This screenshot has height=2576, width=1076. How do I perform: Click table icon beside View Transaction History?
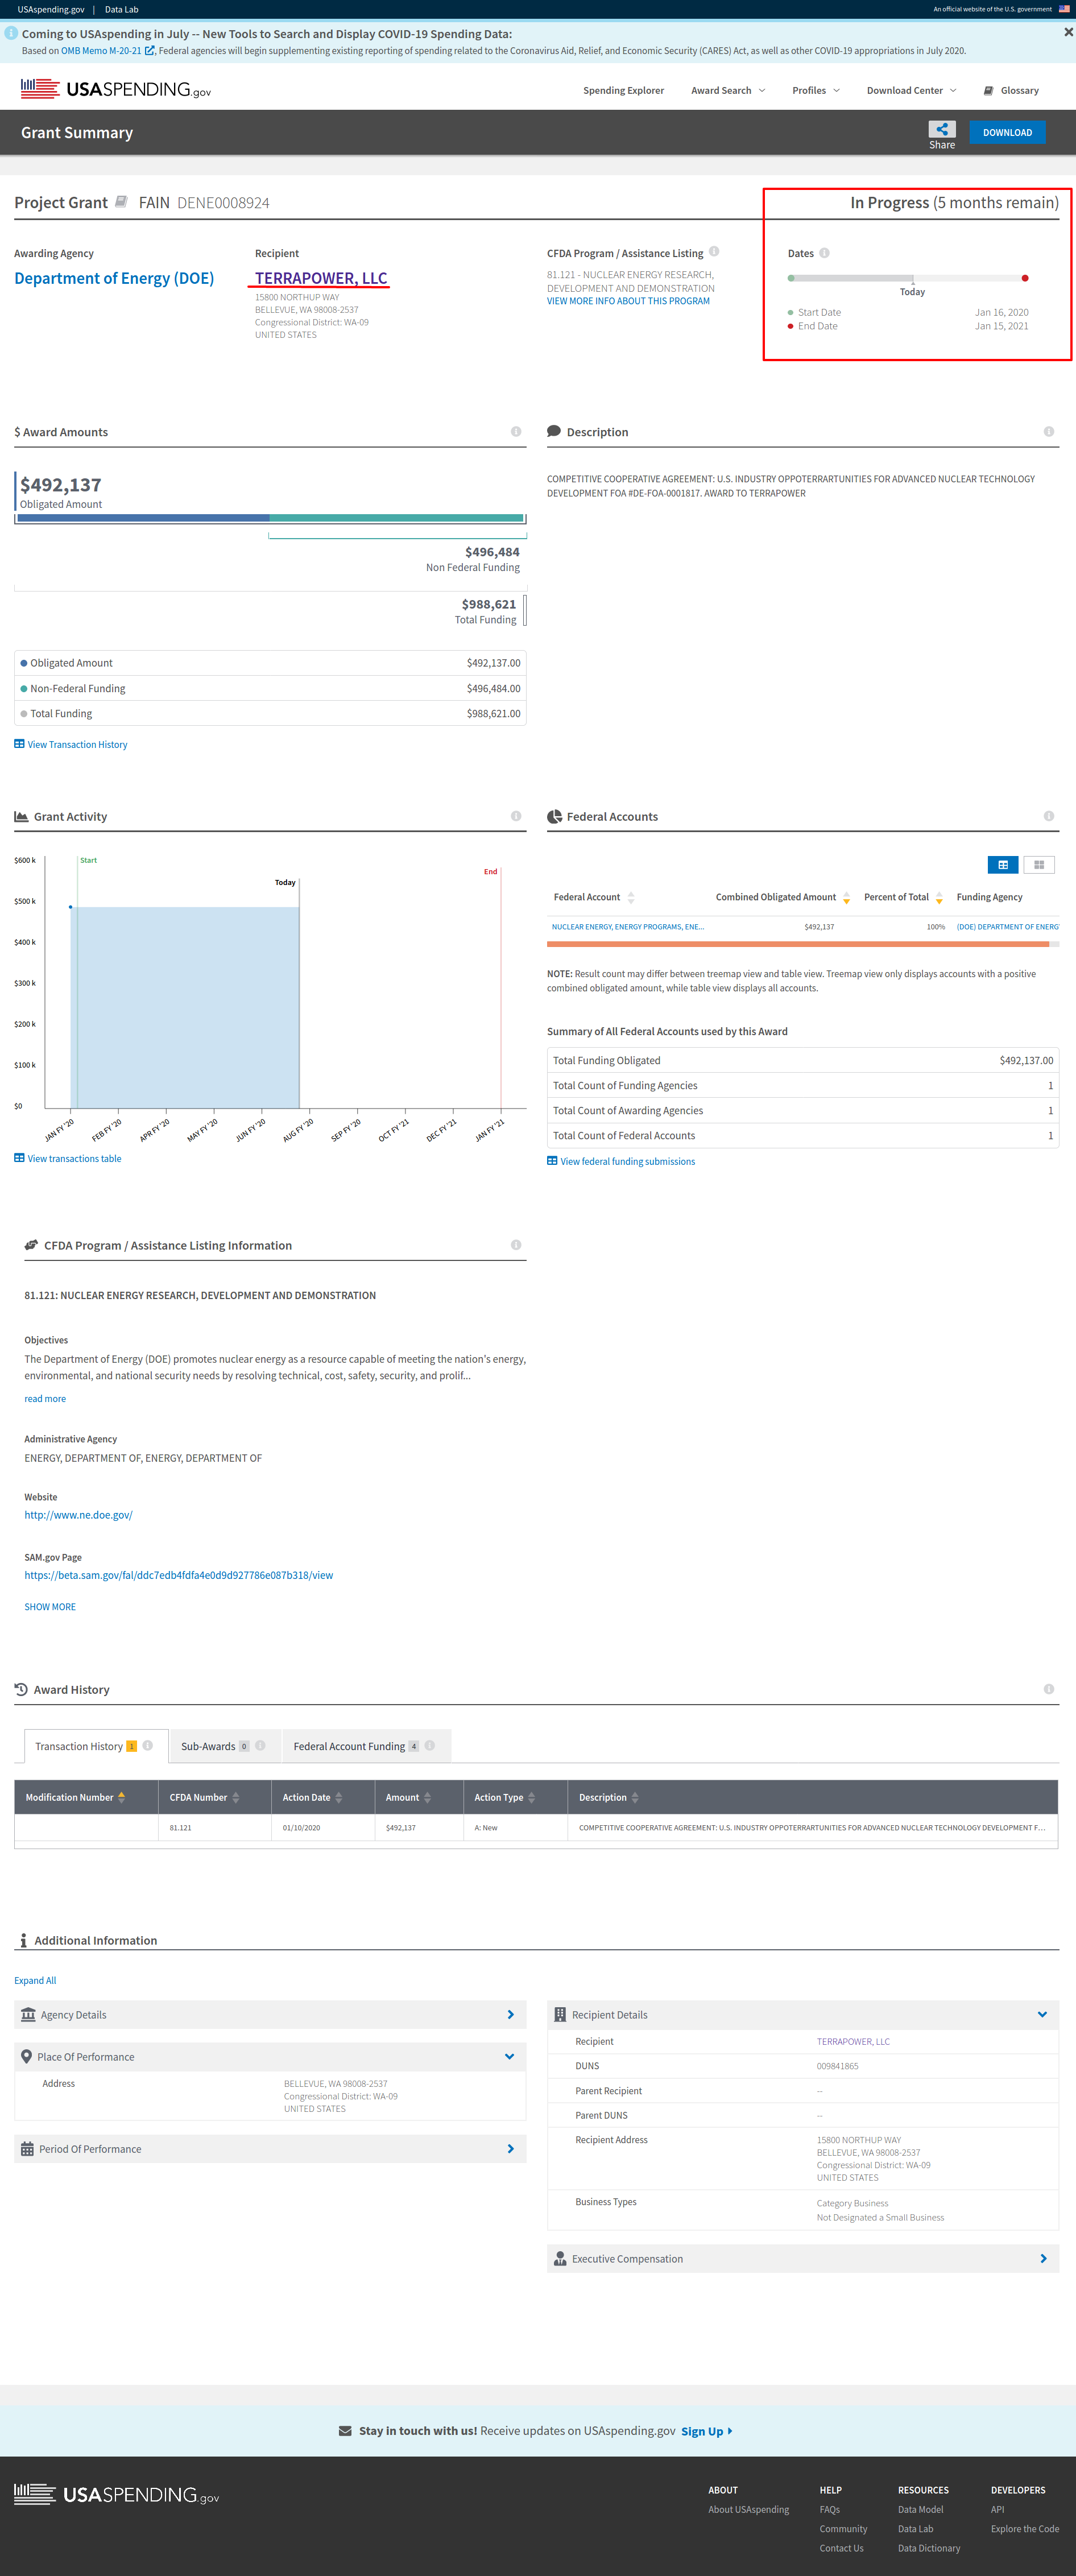pos(19,744)
